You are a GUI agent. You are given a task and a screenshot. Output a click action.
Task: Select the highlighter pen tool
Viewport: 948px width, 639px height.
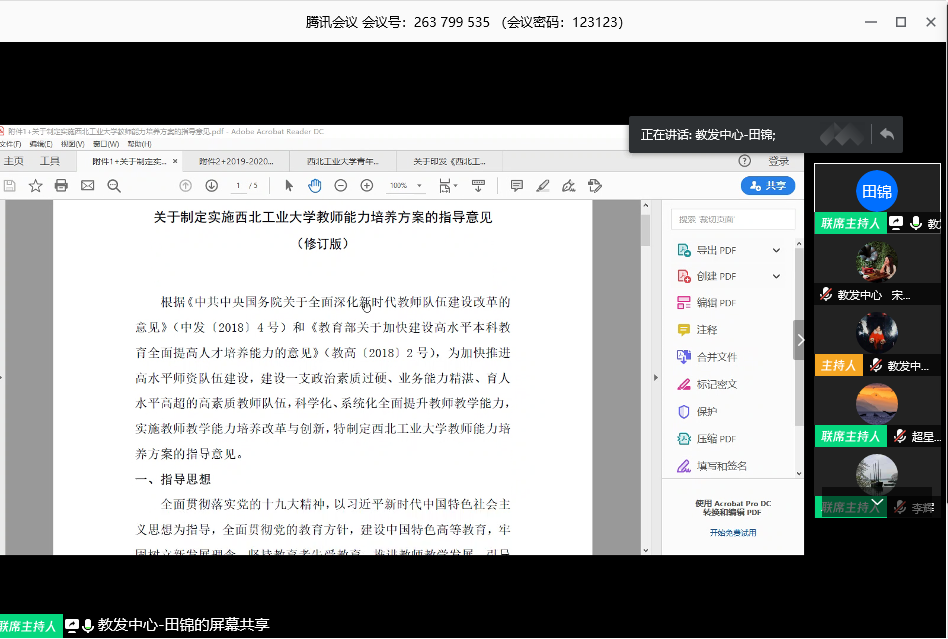point(543,186)
